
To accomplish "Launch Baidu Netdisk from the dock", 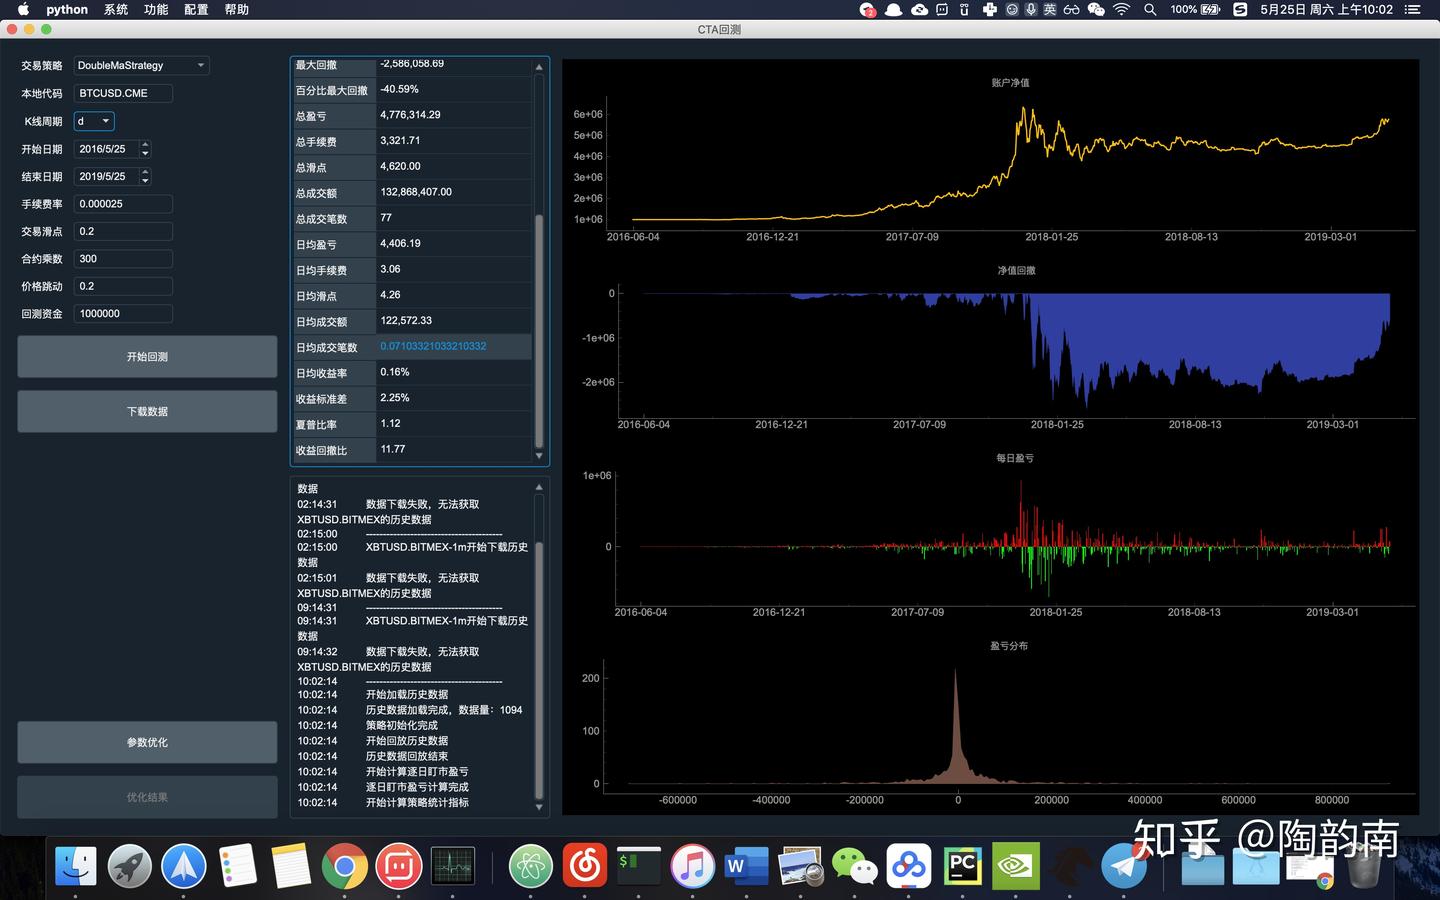I will point(909,866).
